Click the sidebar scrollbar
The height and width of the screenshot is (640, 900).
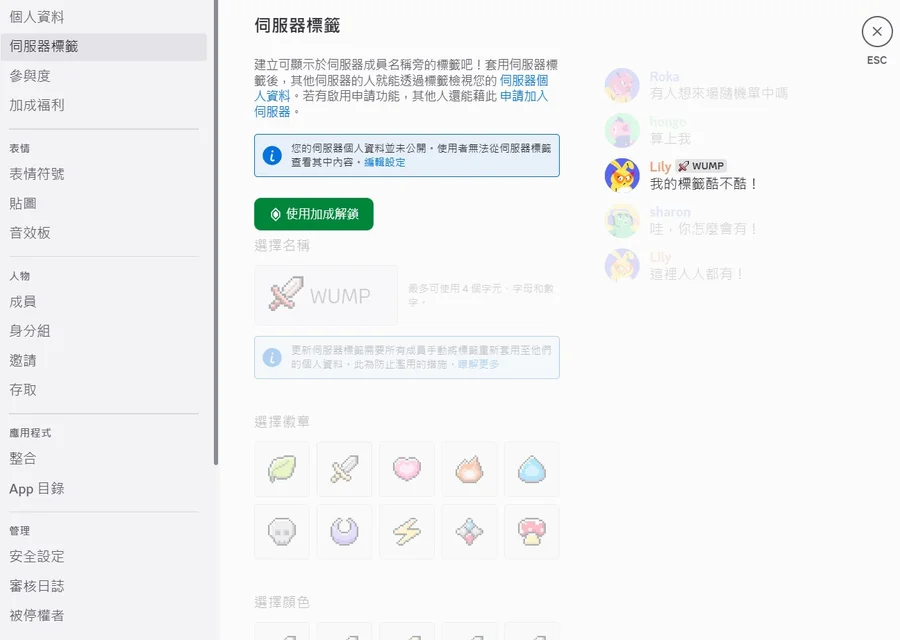click(216, 231)
